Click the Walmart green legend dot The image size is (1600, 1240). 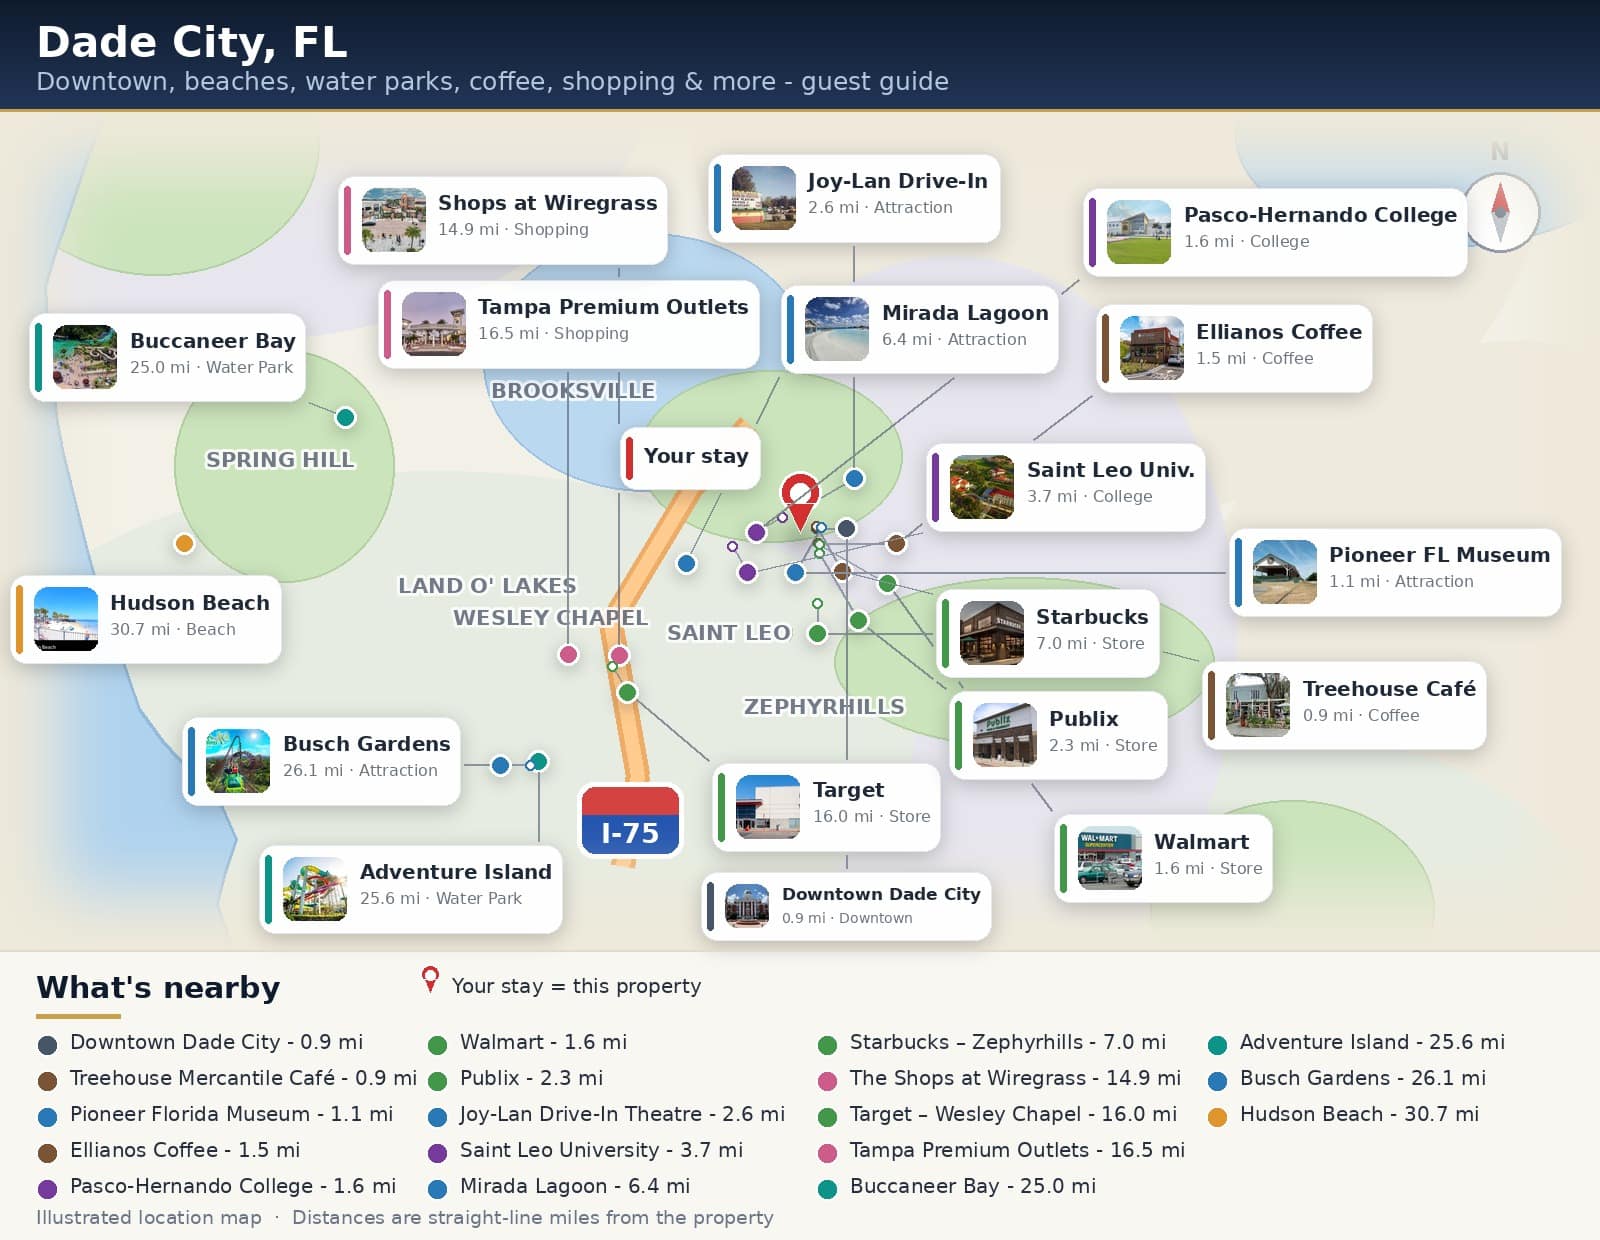tap(437, 1045)
